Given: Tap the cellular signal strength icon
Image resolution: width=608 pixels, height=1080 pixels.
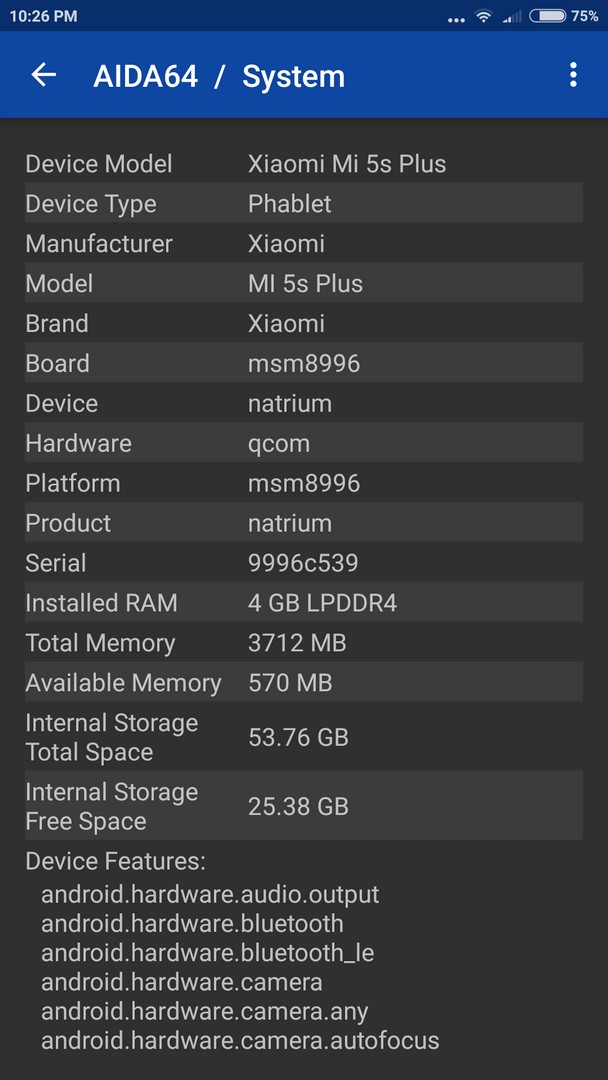Looking at the screenshot, I should coord(512,16).
